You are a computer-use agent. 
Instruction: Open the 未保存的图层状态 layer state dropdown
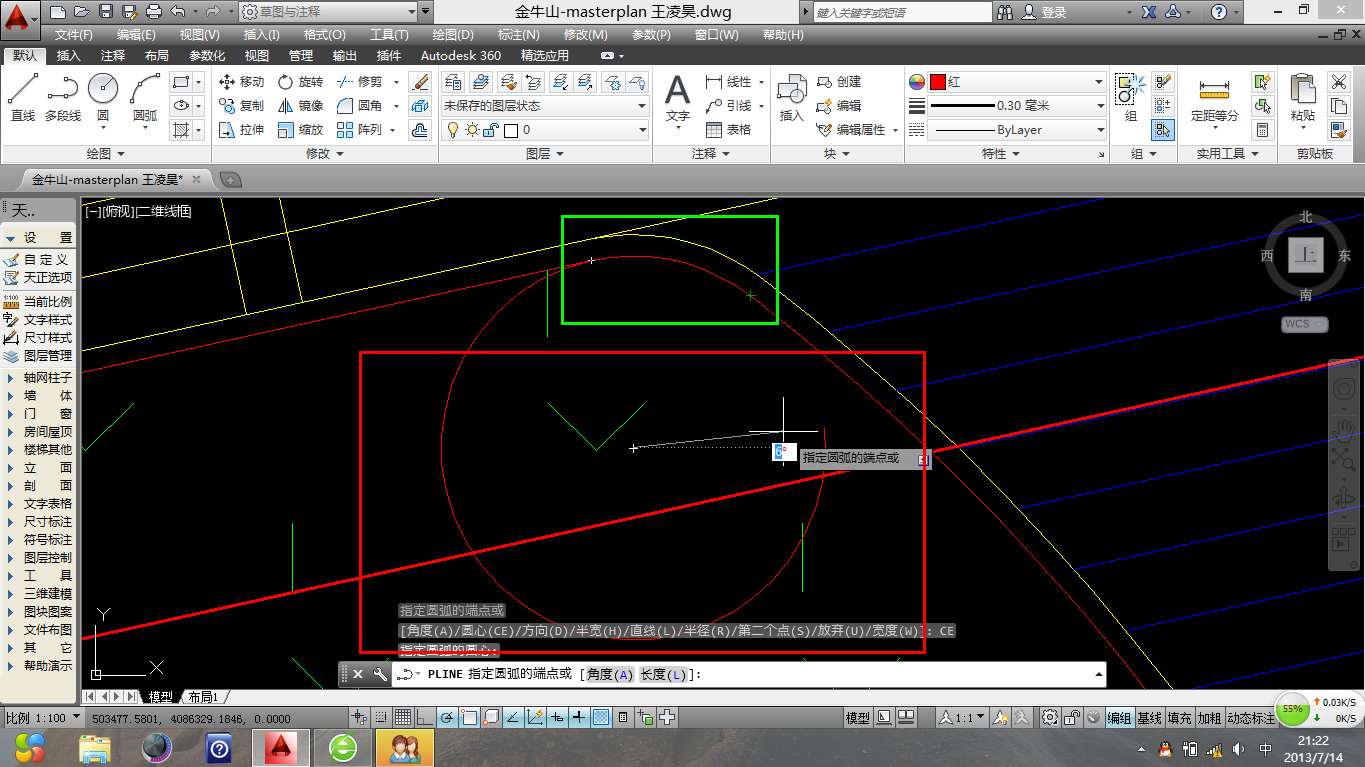546,106
